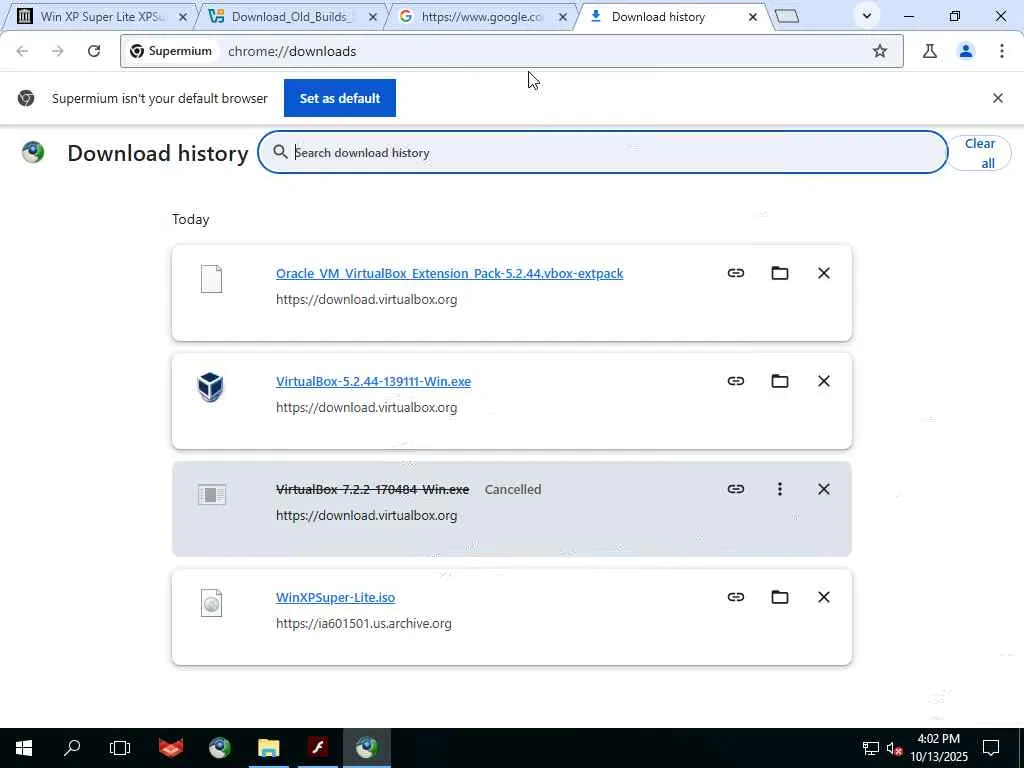The width and height of the screenshot is (1024, 768).
Task: Copy link for cancelled VirtualBox-7.2.2 download
Action: [735, 489]
